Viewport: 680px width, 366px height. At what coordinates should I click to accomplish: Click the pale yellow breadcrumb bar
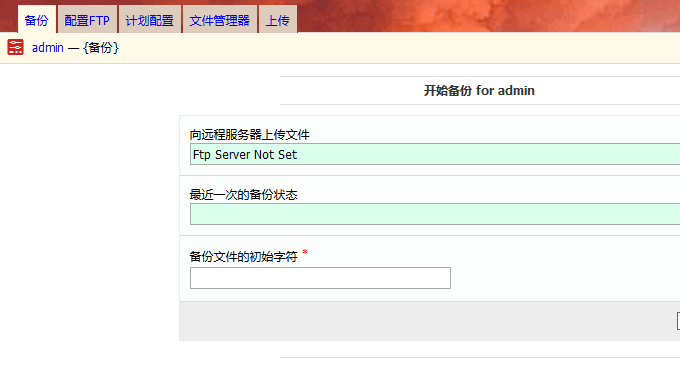coord(340,48)
